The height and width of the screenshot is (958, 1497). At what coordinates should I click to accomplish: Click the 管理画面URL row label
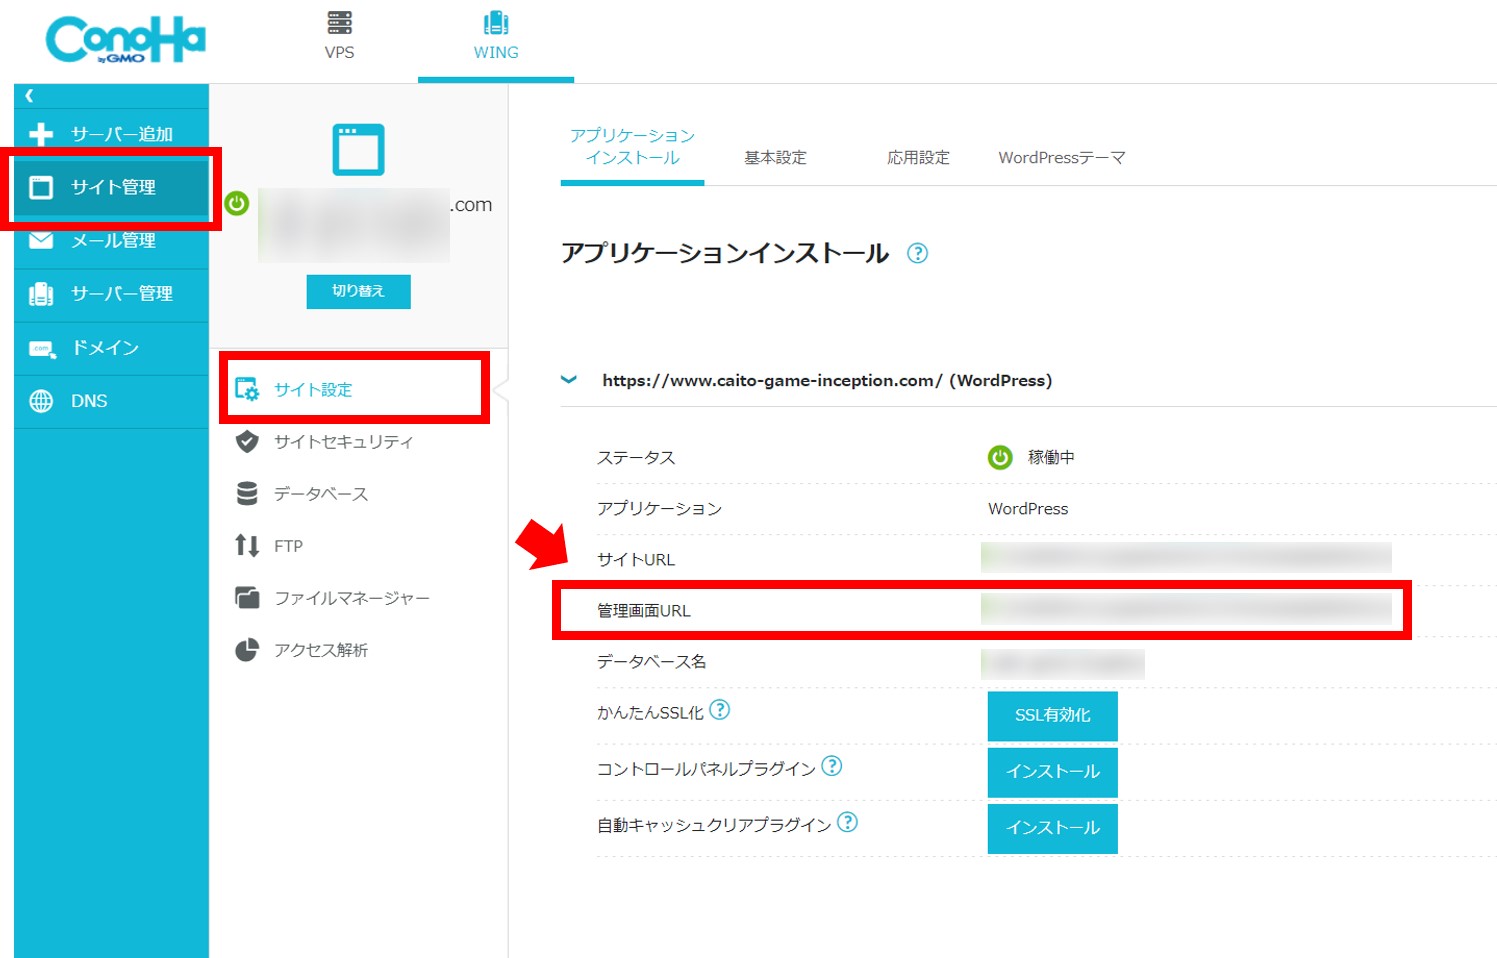click(x=643, y=611)
